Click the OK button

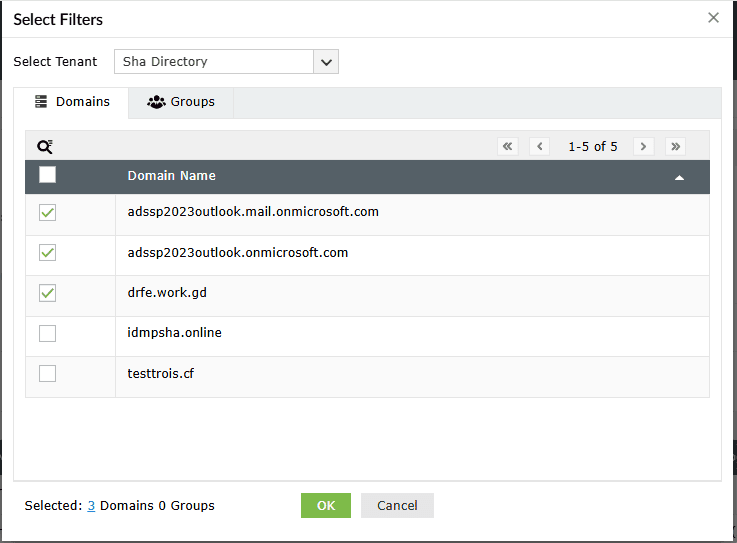[326, 505]
